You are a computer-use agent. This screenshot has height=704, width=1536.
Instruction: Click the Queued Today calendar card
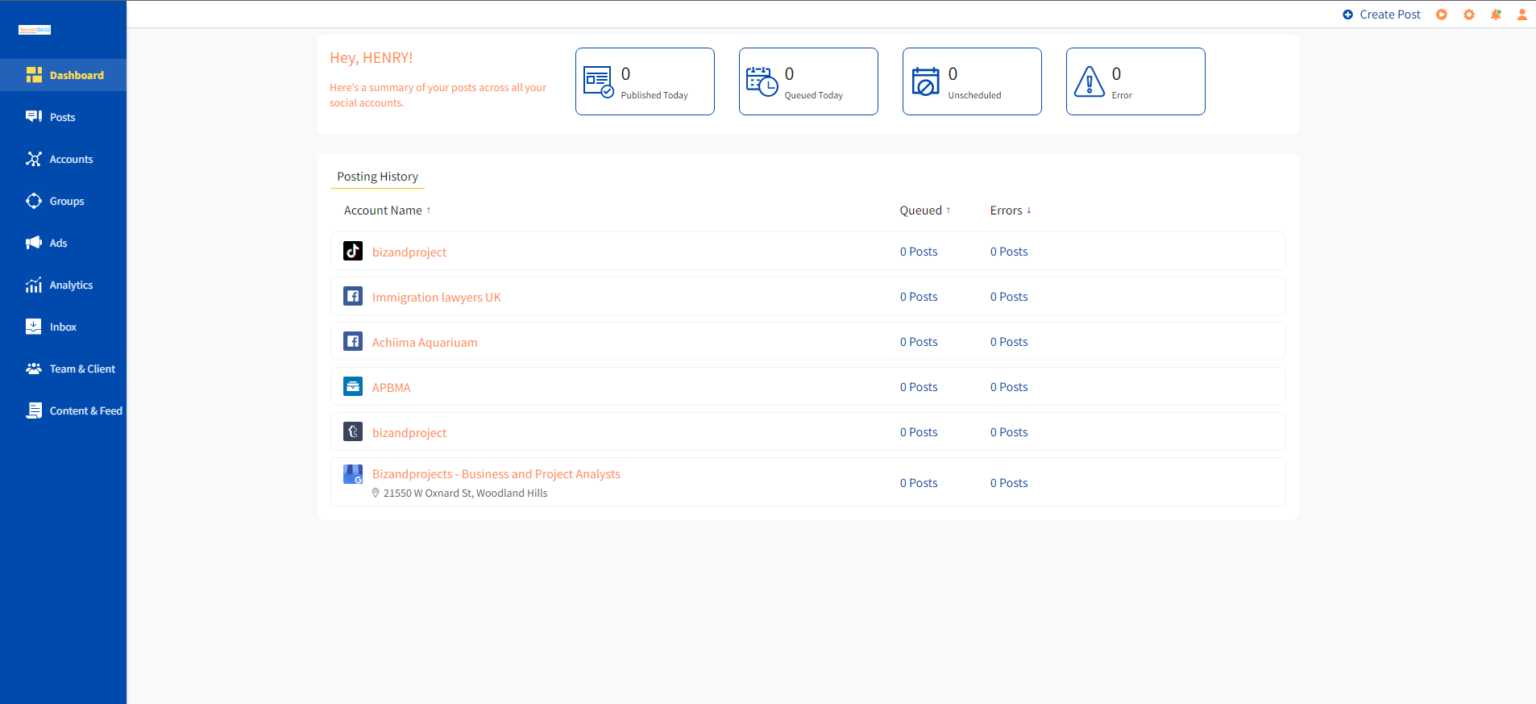tap(808, 81)
